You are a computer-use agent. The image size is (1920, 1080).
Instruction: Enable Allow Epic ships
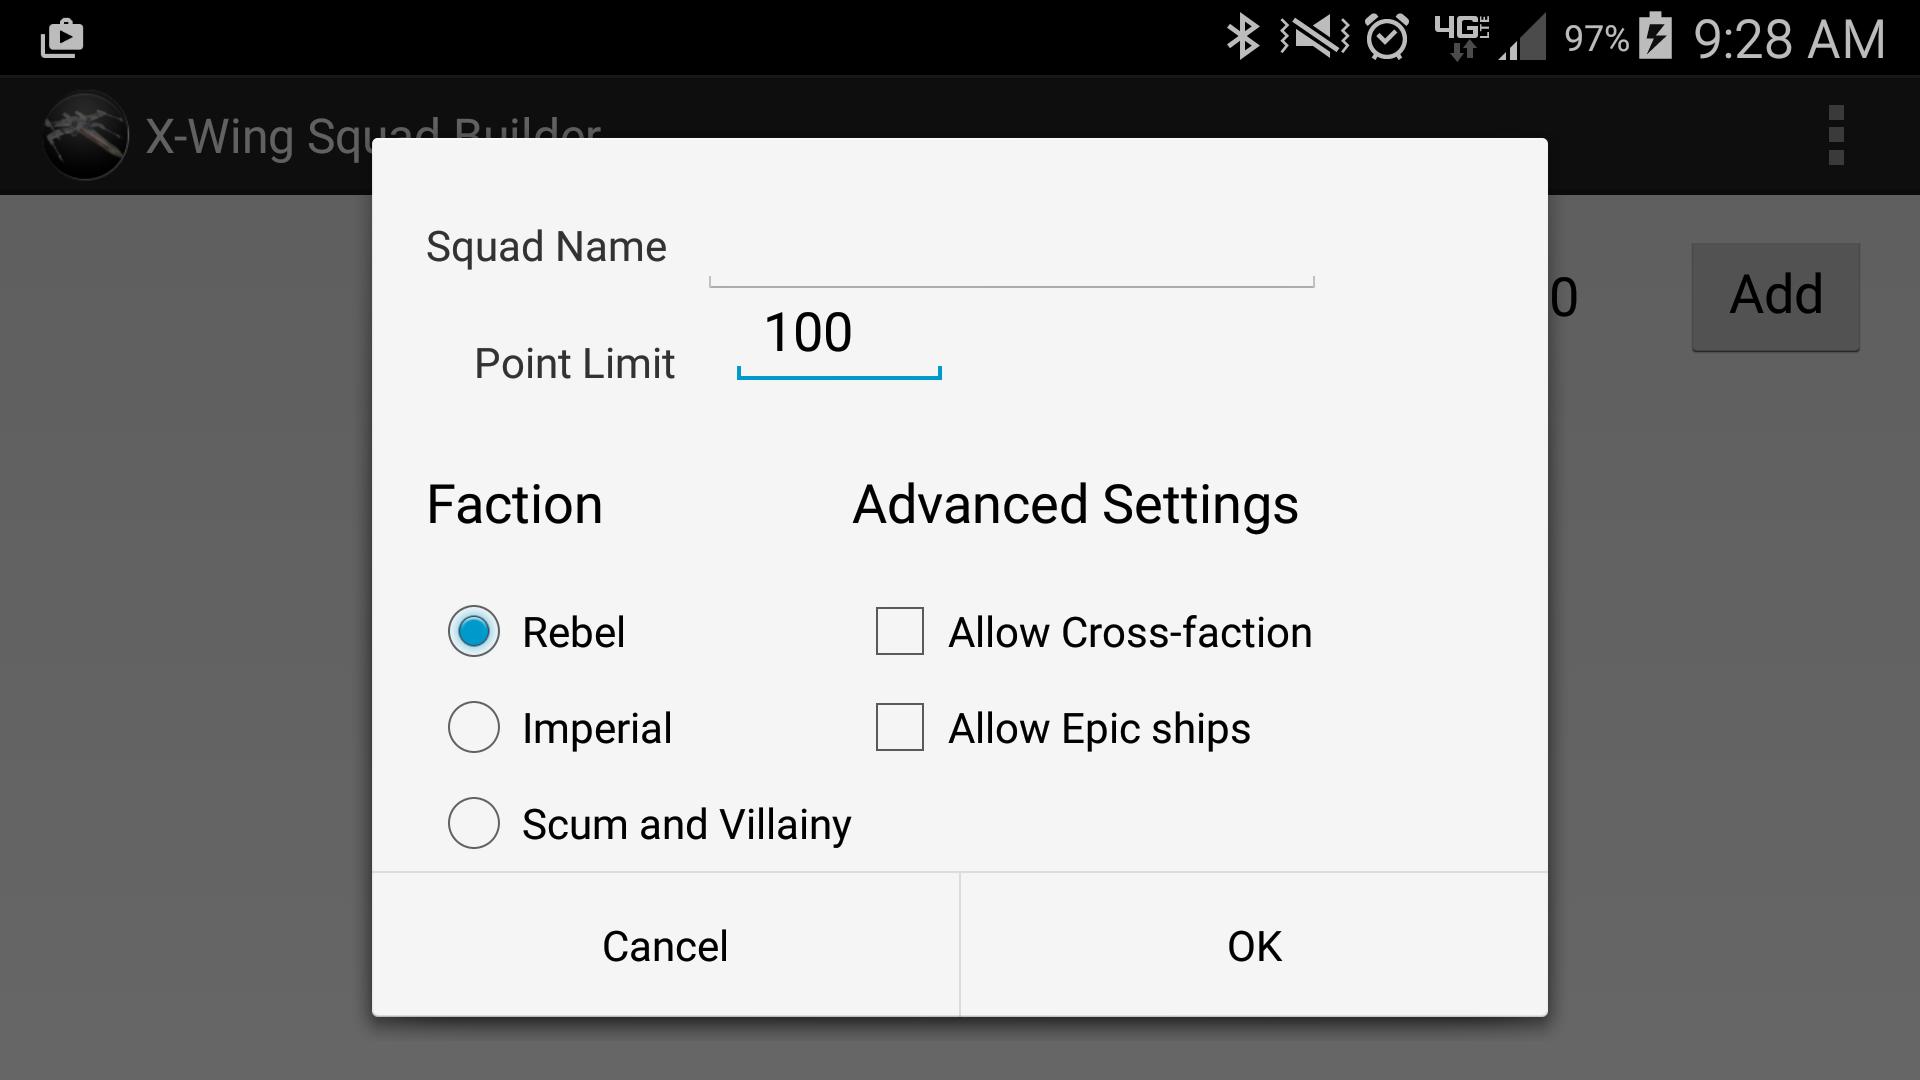pyautogui.click(x=899, y=727)
